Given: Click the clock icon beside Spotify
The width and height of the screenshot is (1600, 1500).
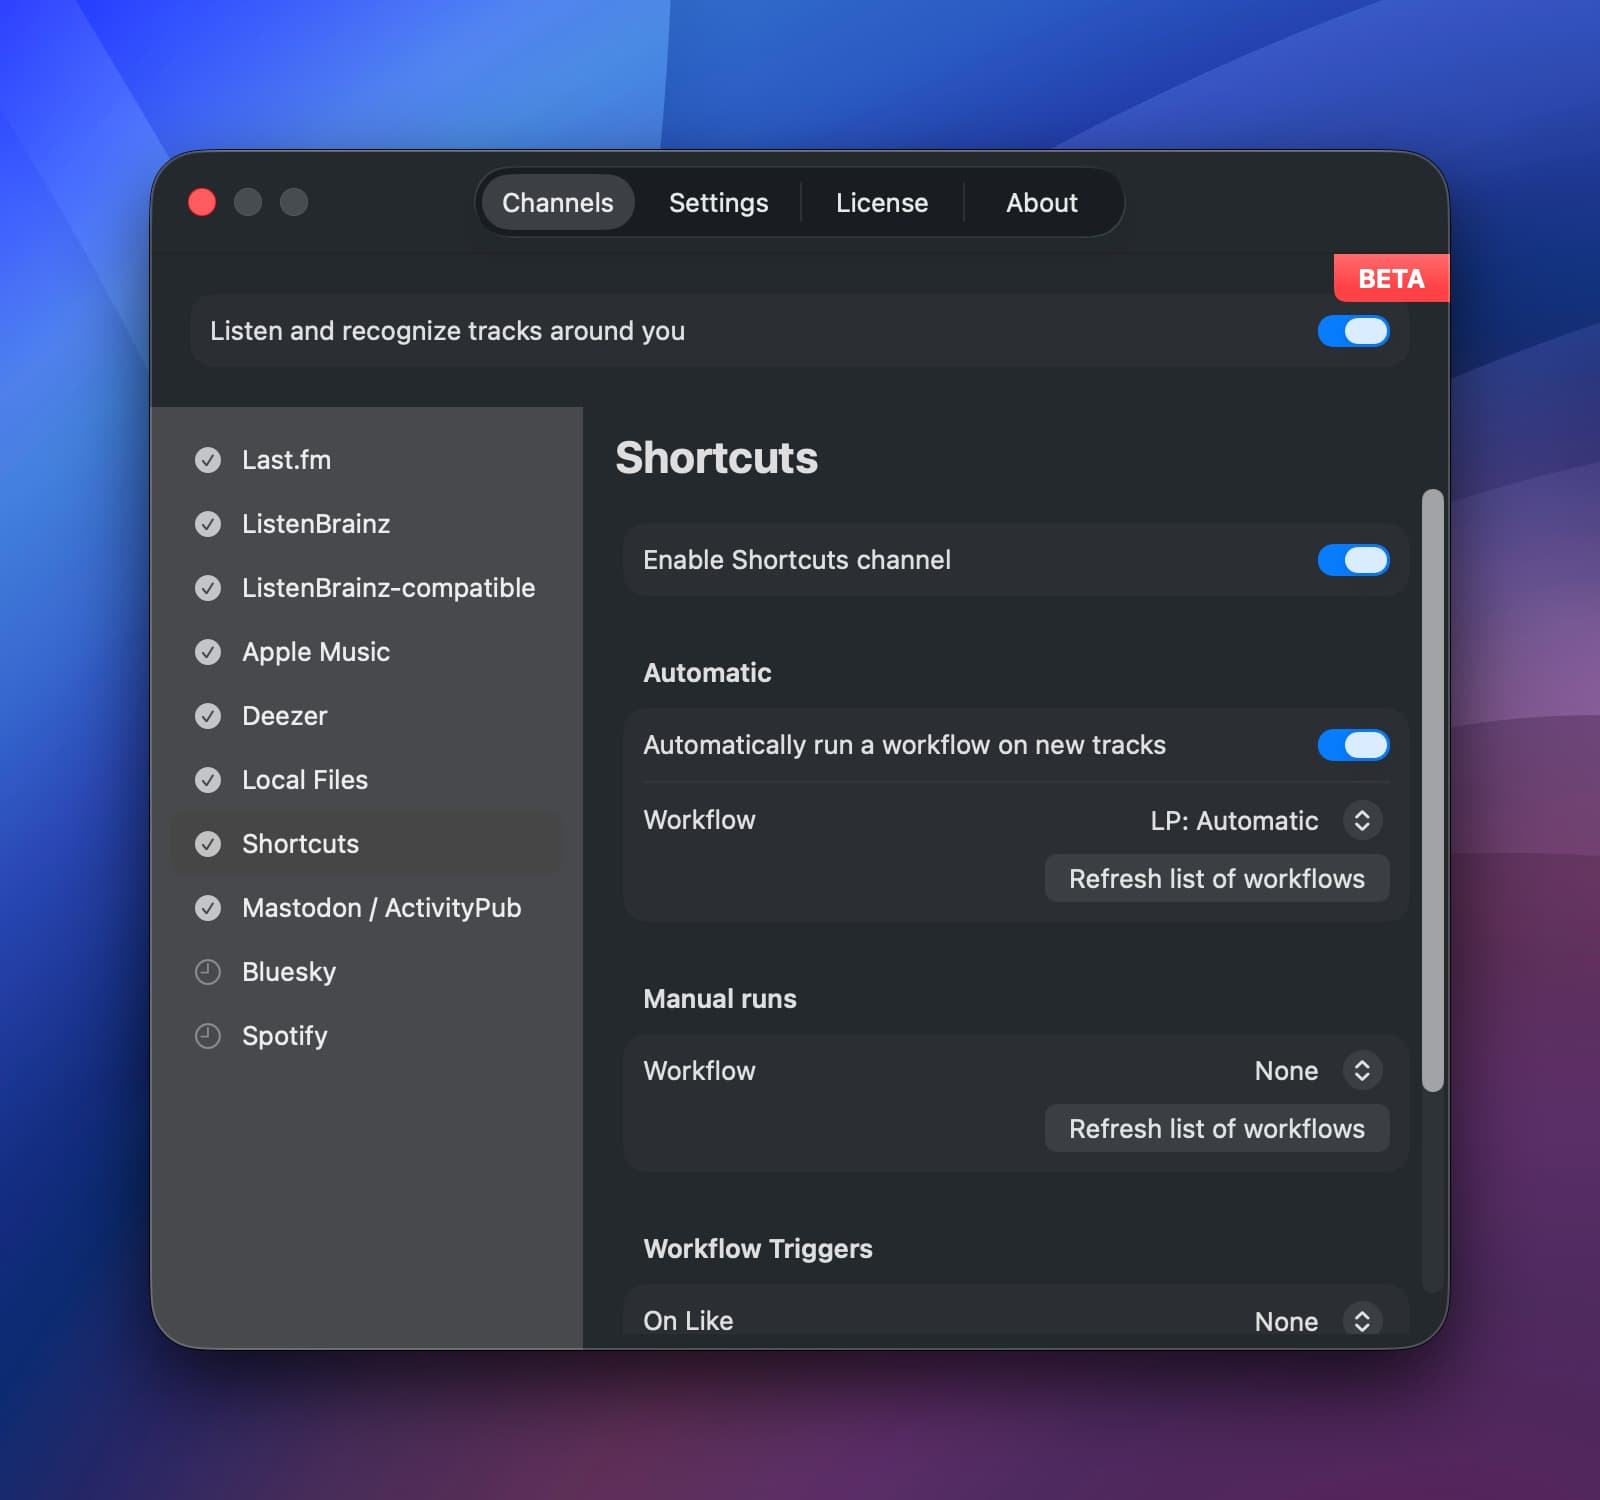Looking at the screenshot, I should pyautogui.click(x=208, y=1036).
